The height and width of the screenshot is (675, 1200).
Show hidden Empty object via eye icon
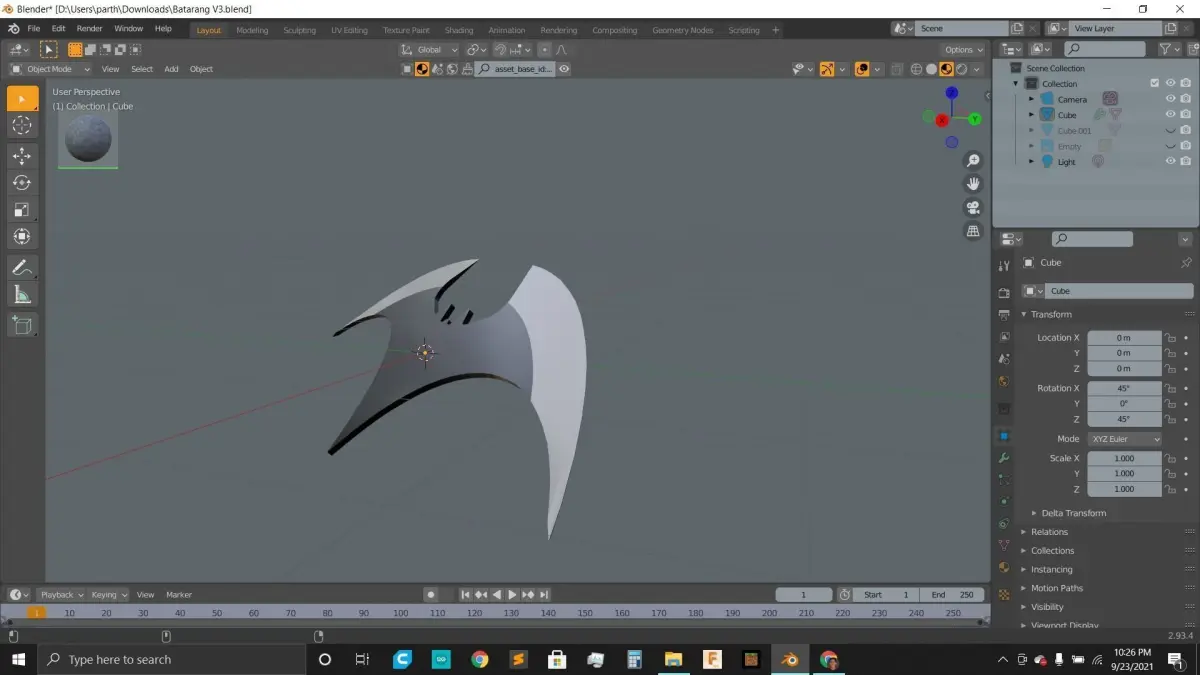tap(1170, 146)
